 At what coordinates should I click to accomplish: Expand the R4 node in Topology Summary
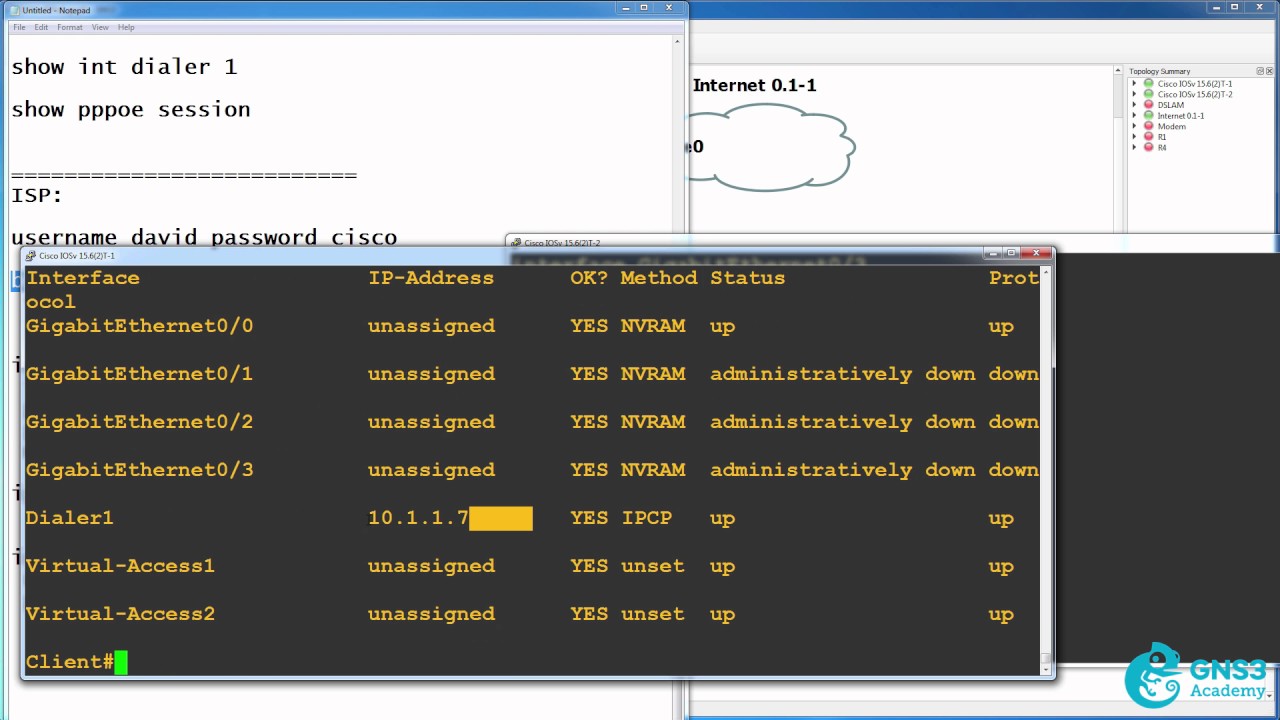(x=1134, y=147)
